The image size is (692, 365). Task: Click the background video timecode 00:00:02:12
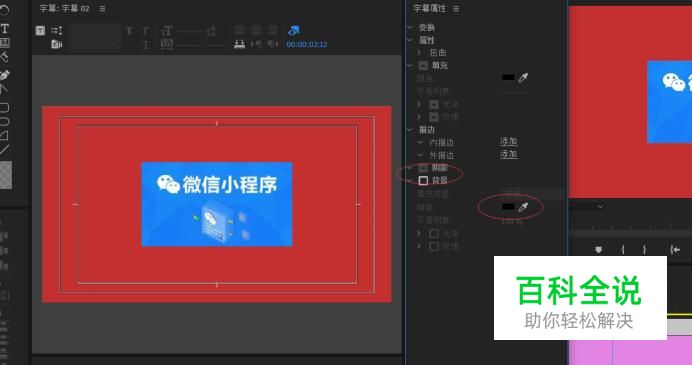(307, 44)
